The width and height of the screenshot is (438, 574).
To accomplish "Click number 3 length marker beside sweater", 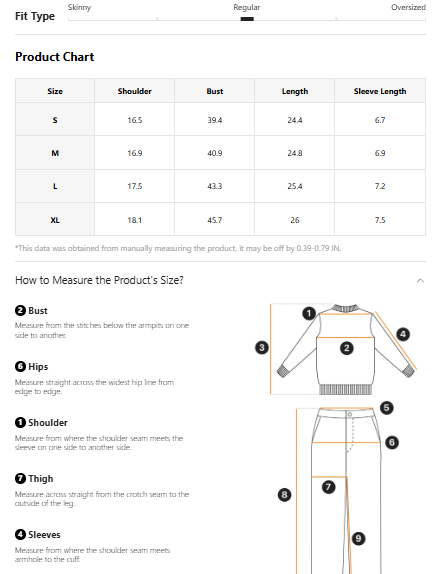I will [x=262, y=347].
